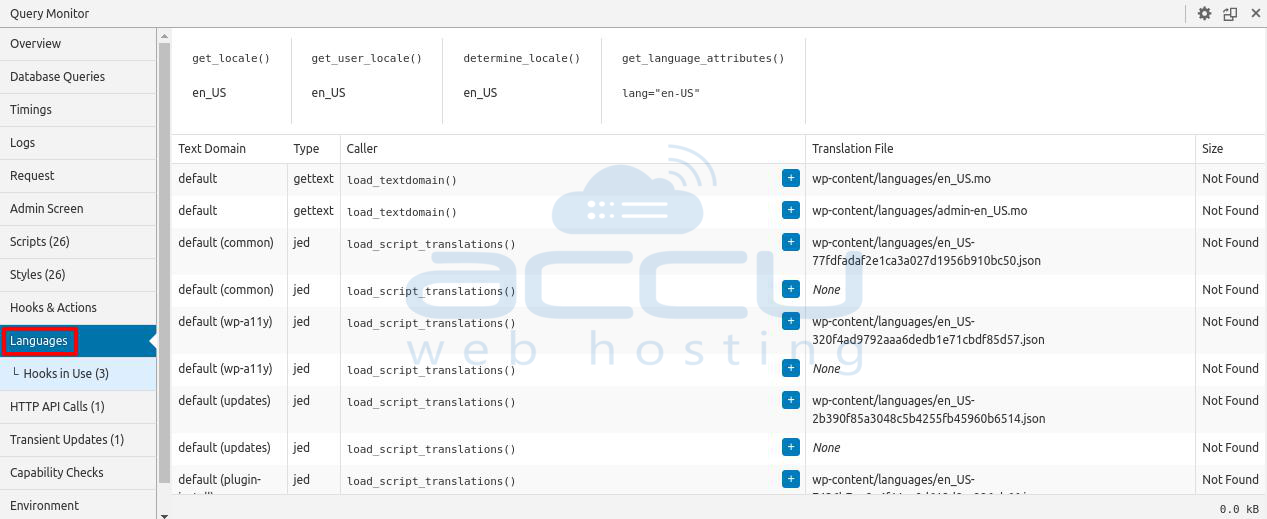Expand caller of default (updates) None row

tap(791, 447)
